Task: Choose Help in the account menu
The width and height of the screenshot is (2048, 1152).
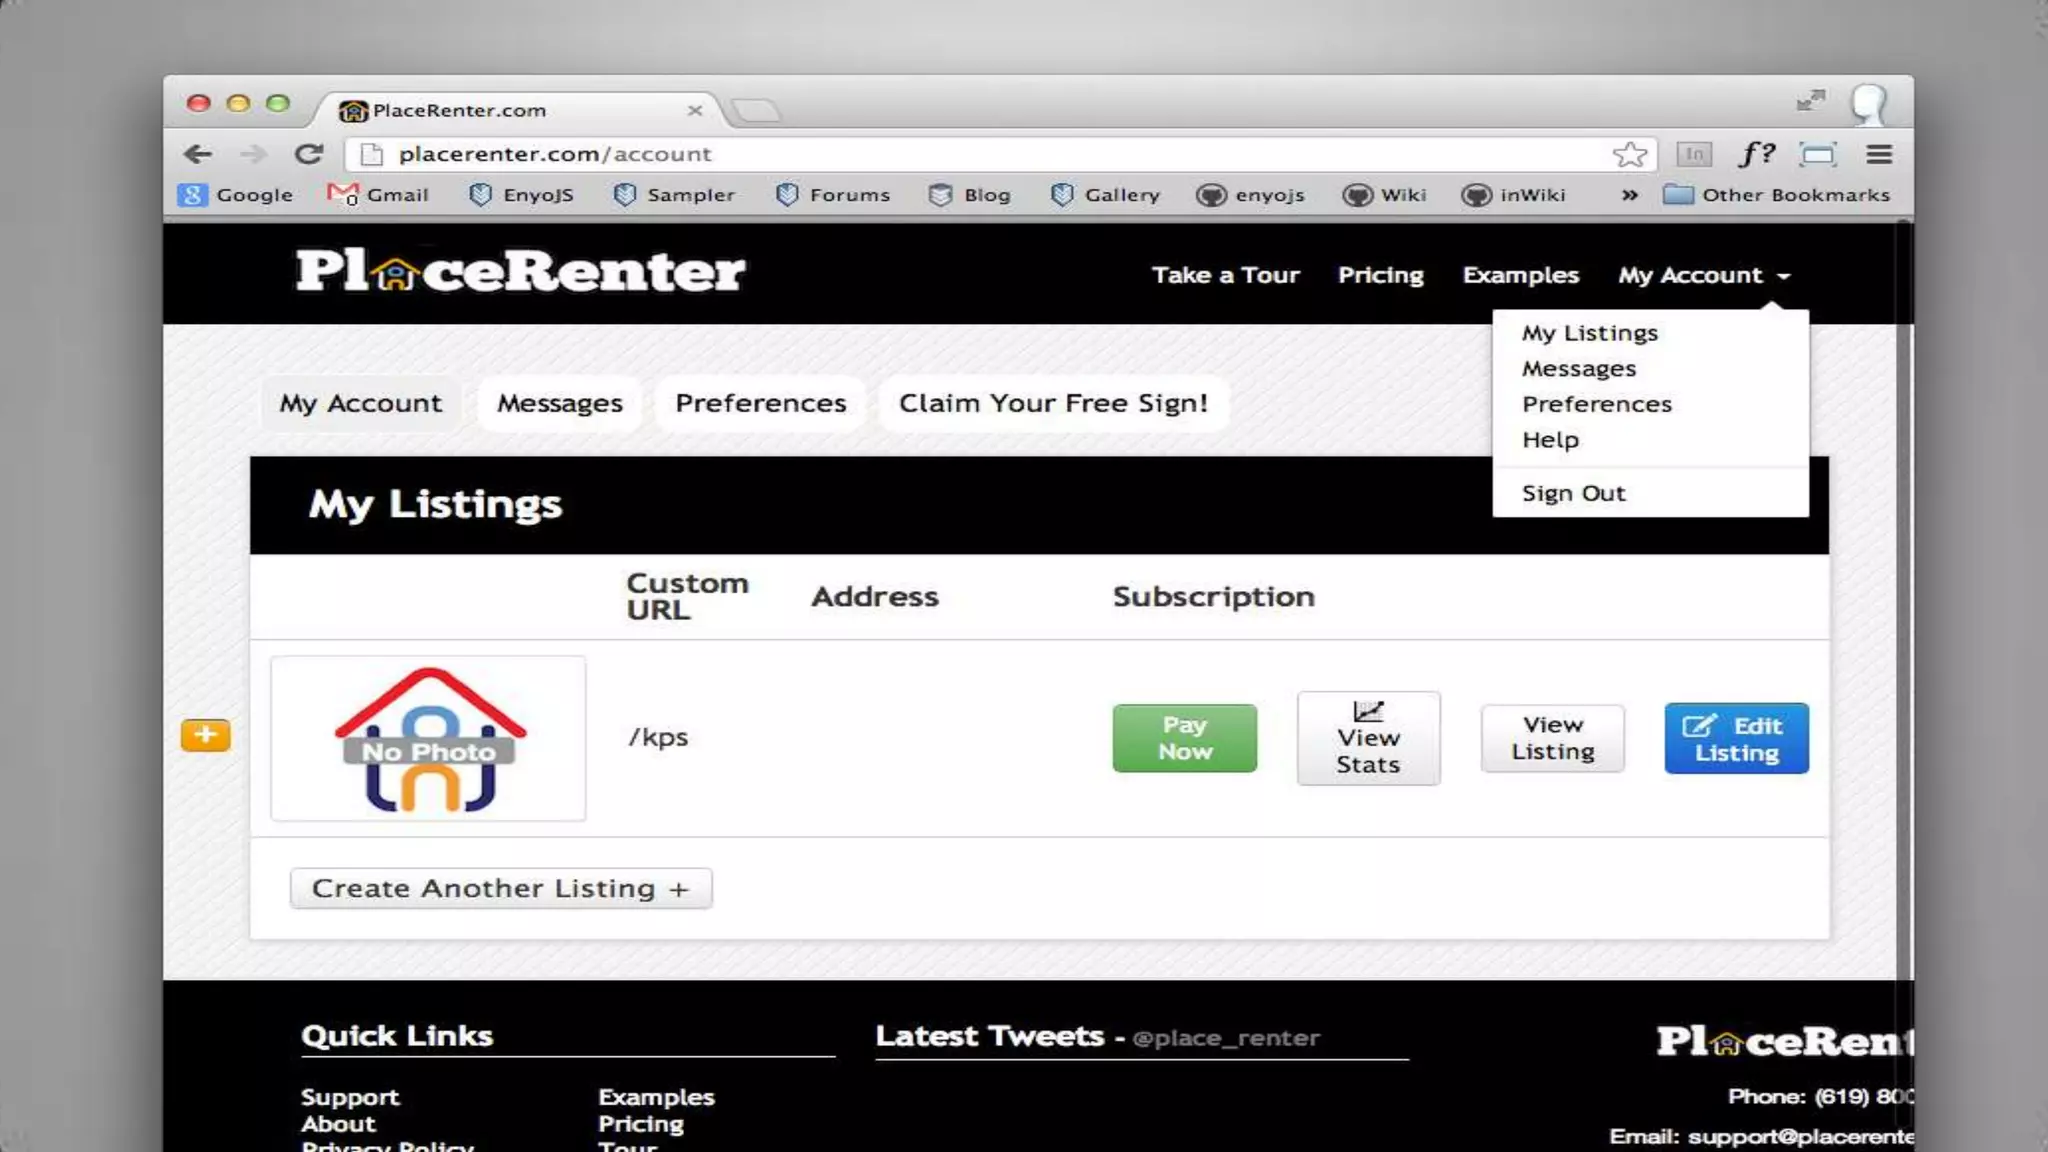Action: pyautogui.click(x=1550, y=440)
